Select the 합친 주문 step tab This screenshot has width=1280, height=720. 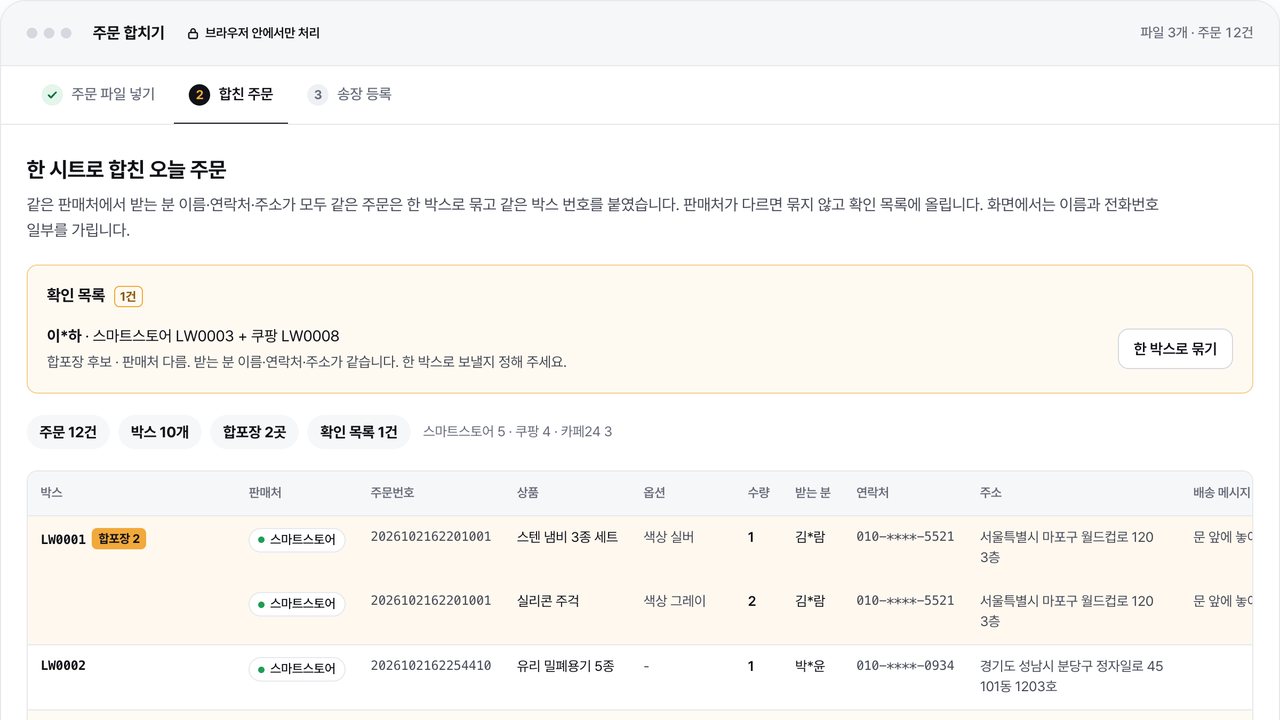(231, 95)
